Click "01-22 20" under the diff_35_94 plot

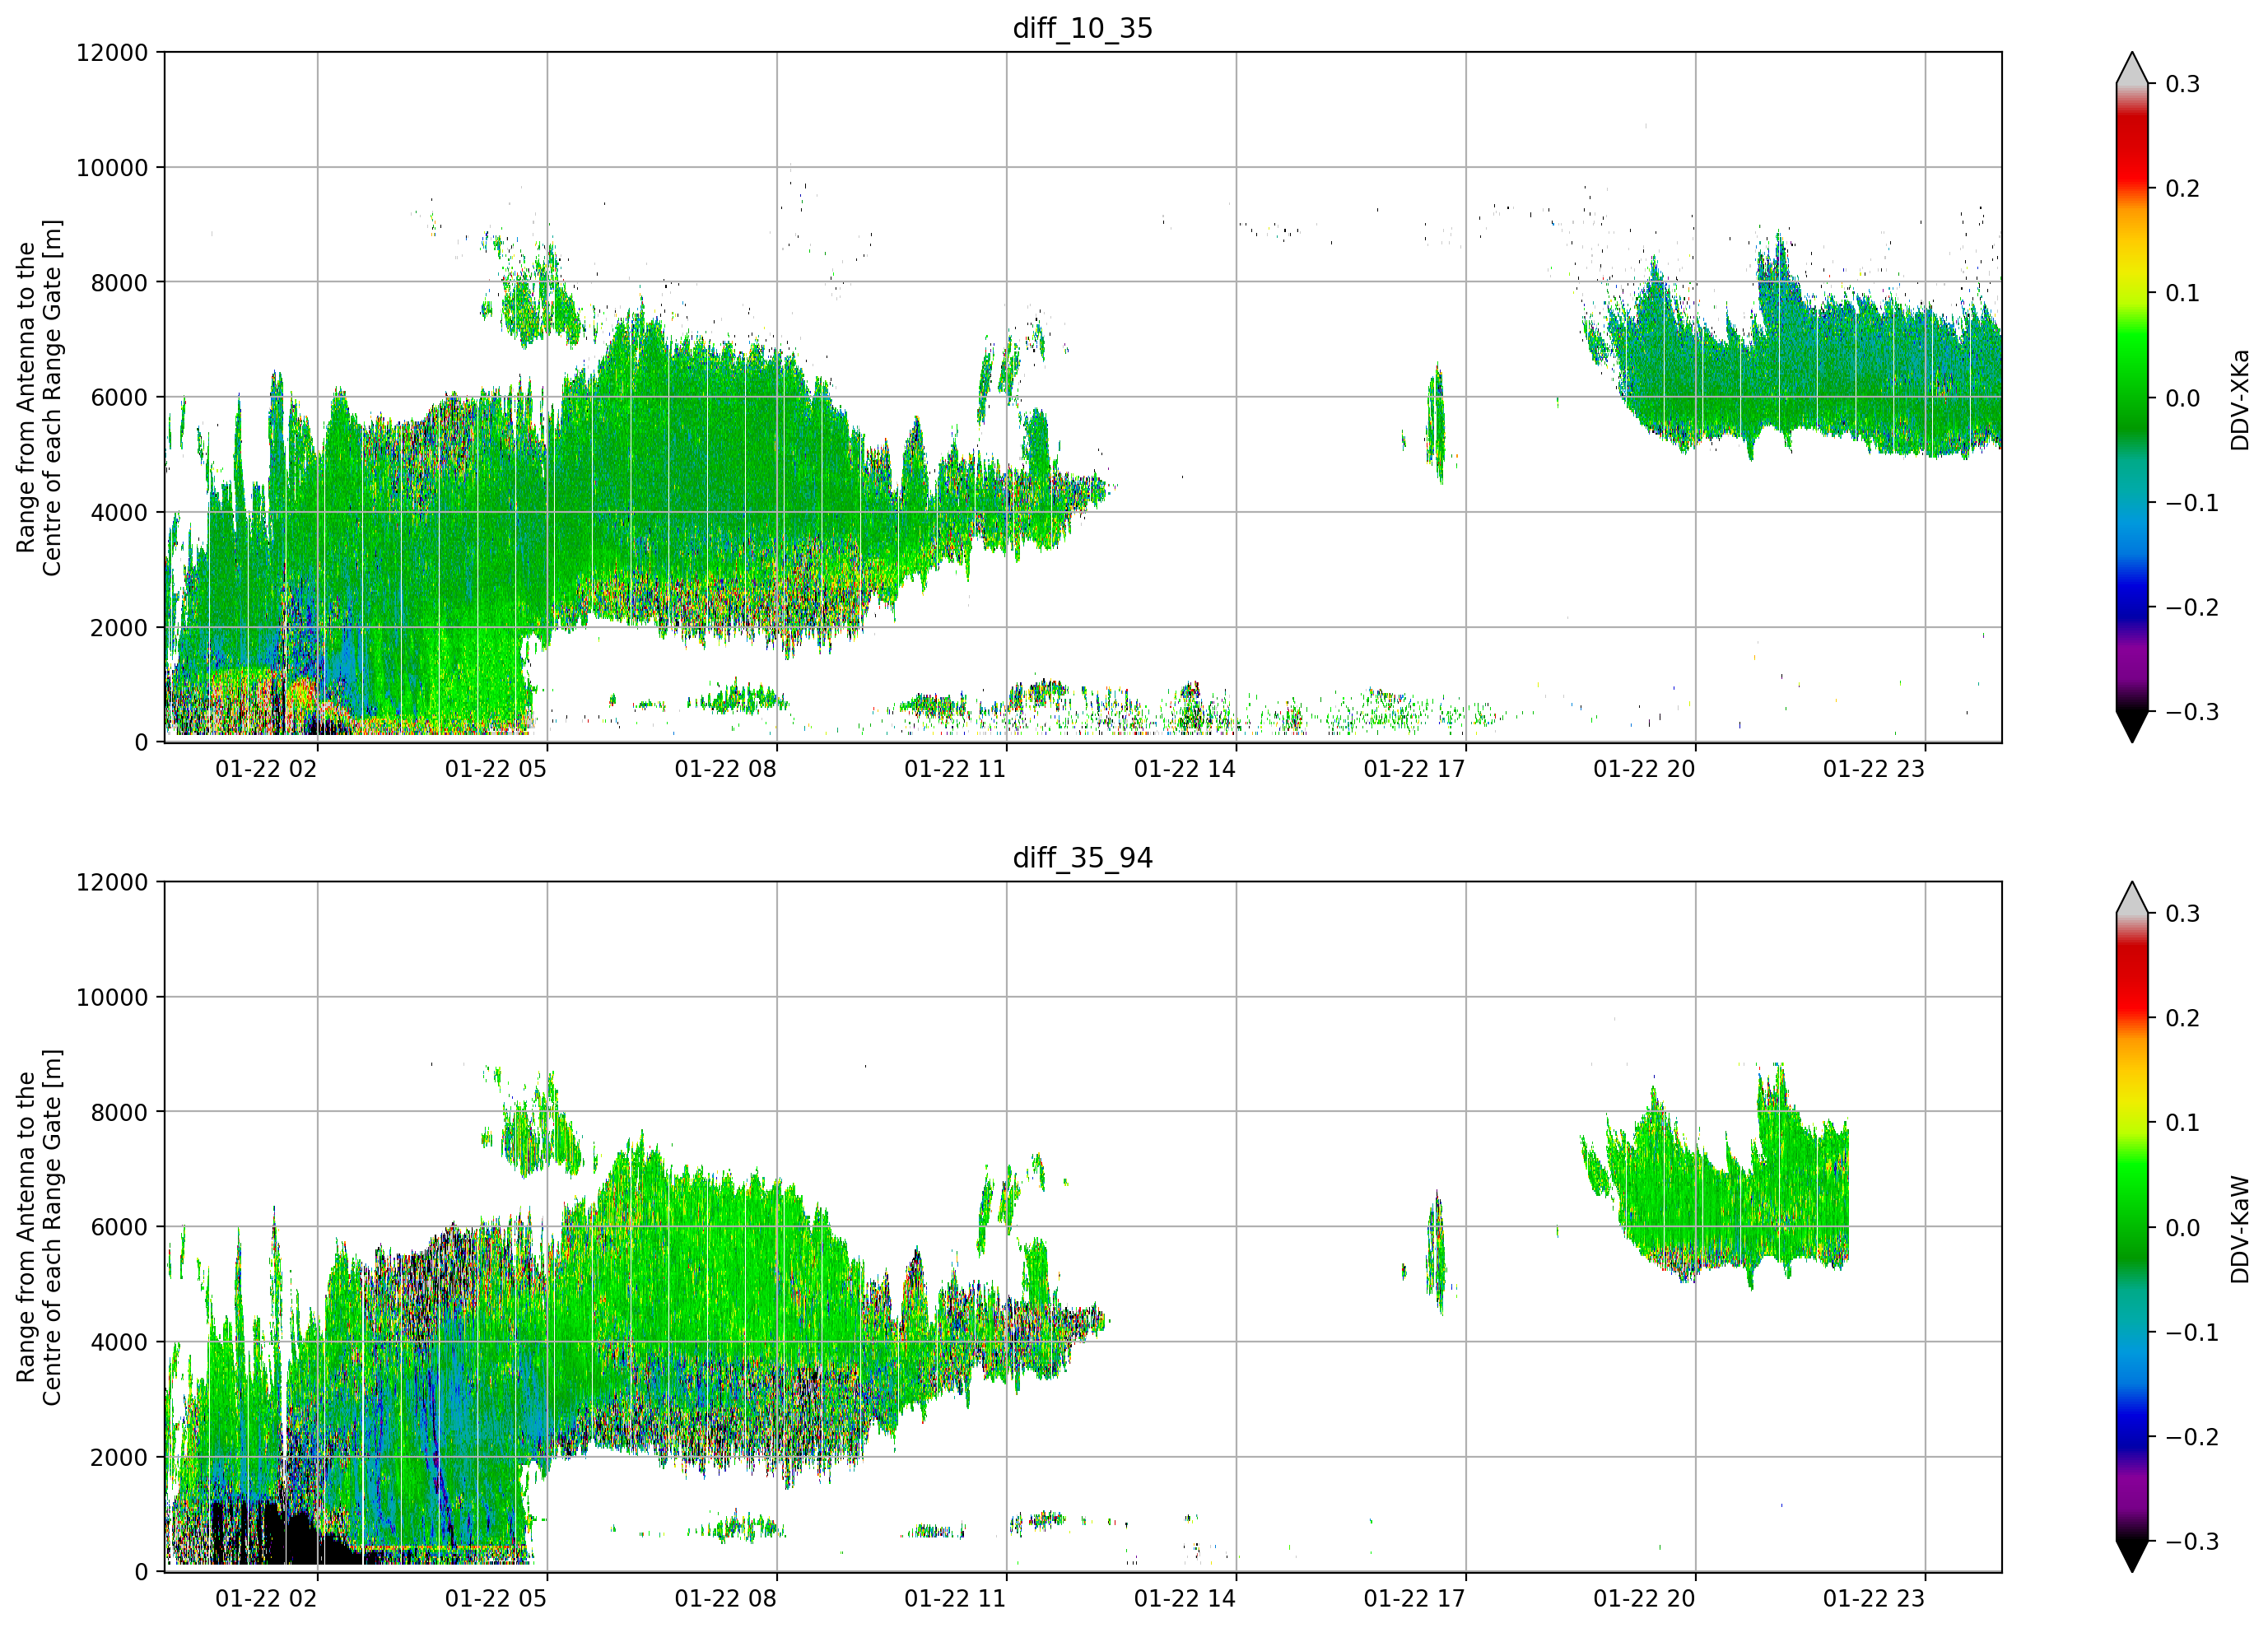[x=1644, y=1599]
